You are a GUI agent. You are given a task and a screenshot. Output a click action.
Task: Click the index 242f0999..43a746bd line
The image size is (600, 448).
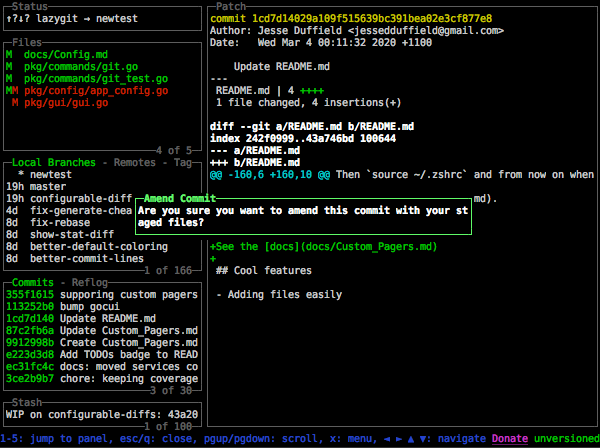[x=303, y=138]
